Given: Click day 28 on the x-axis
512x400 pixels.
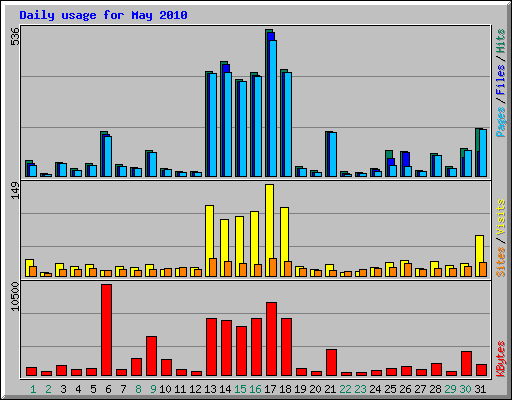Looking at the screenshot, I should (x=435, y=389).
